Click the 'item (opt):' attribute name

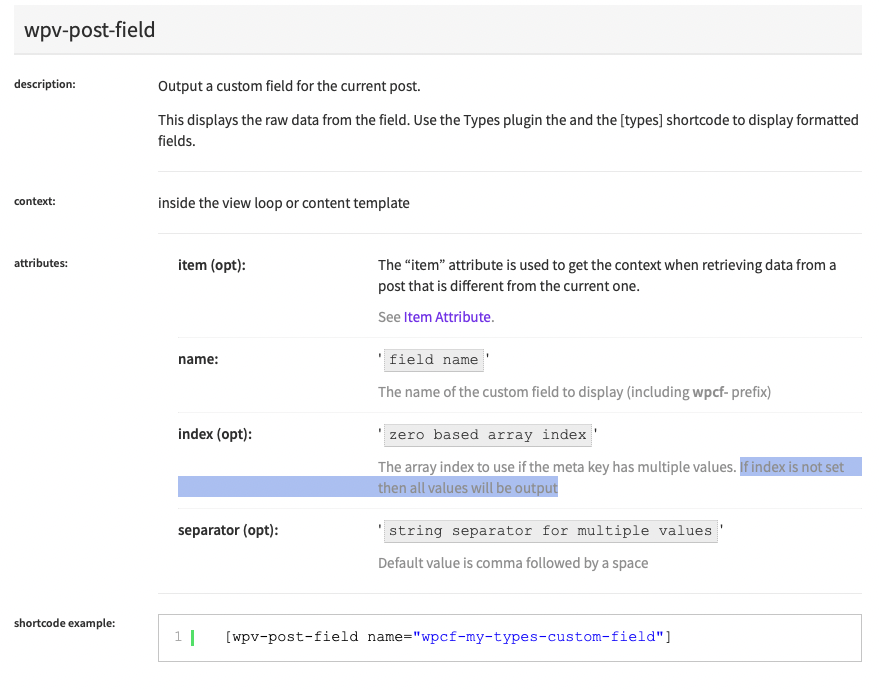(x=211, y=265)
